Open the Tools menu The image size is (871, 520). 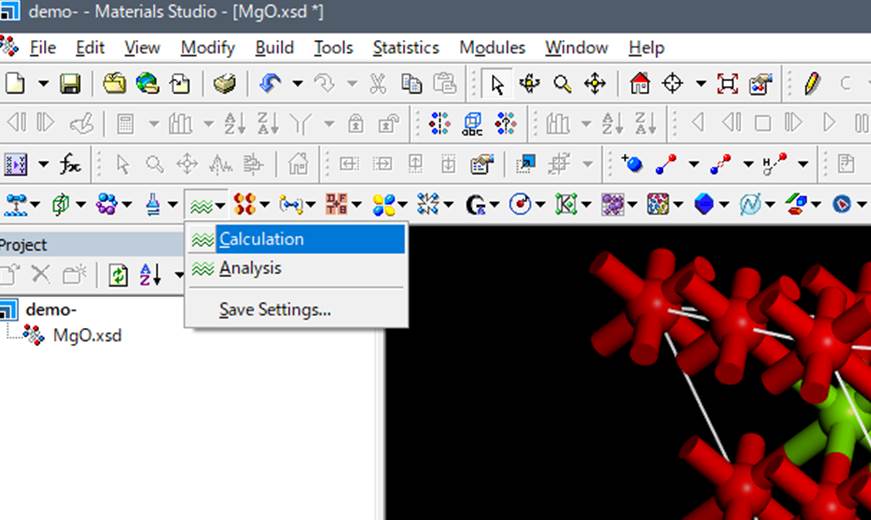pyautogui.click(x=333, y=48)
